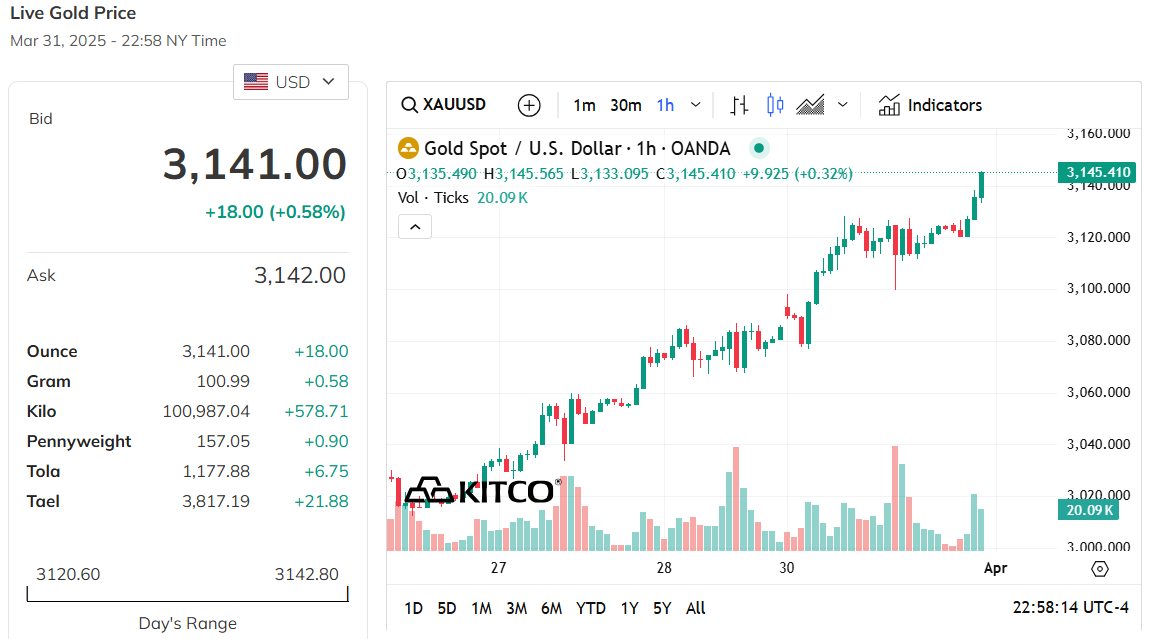Switch the chart to 1m interval
Viewport: 1151px width, 639px height.
pyautogui.click(x=584, y=105)
